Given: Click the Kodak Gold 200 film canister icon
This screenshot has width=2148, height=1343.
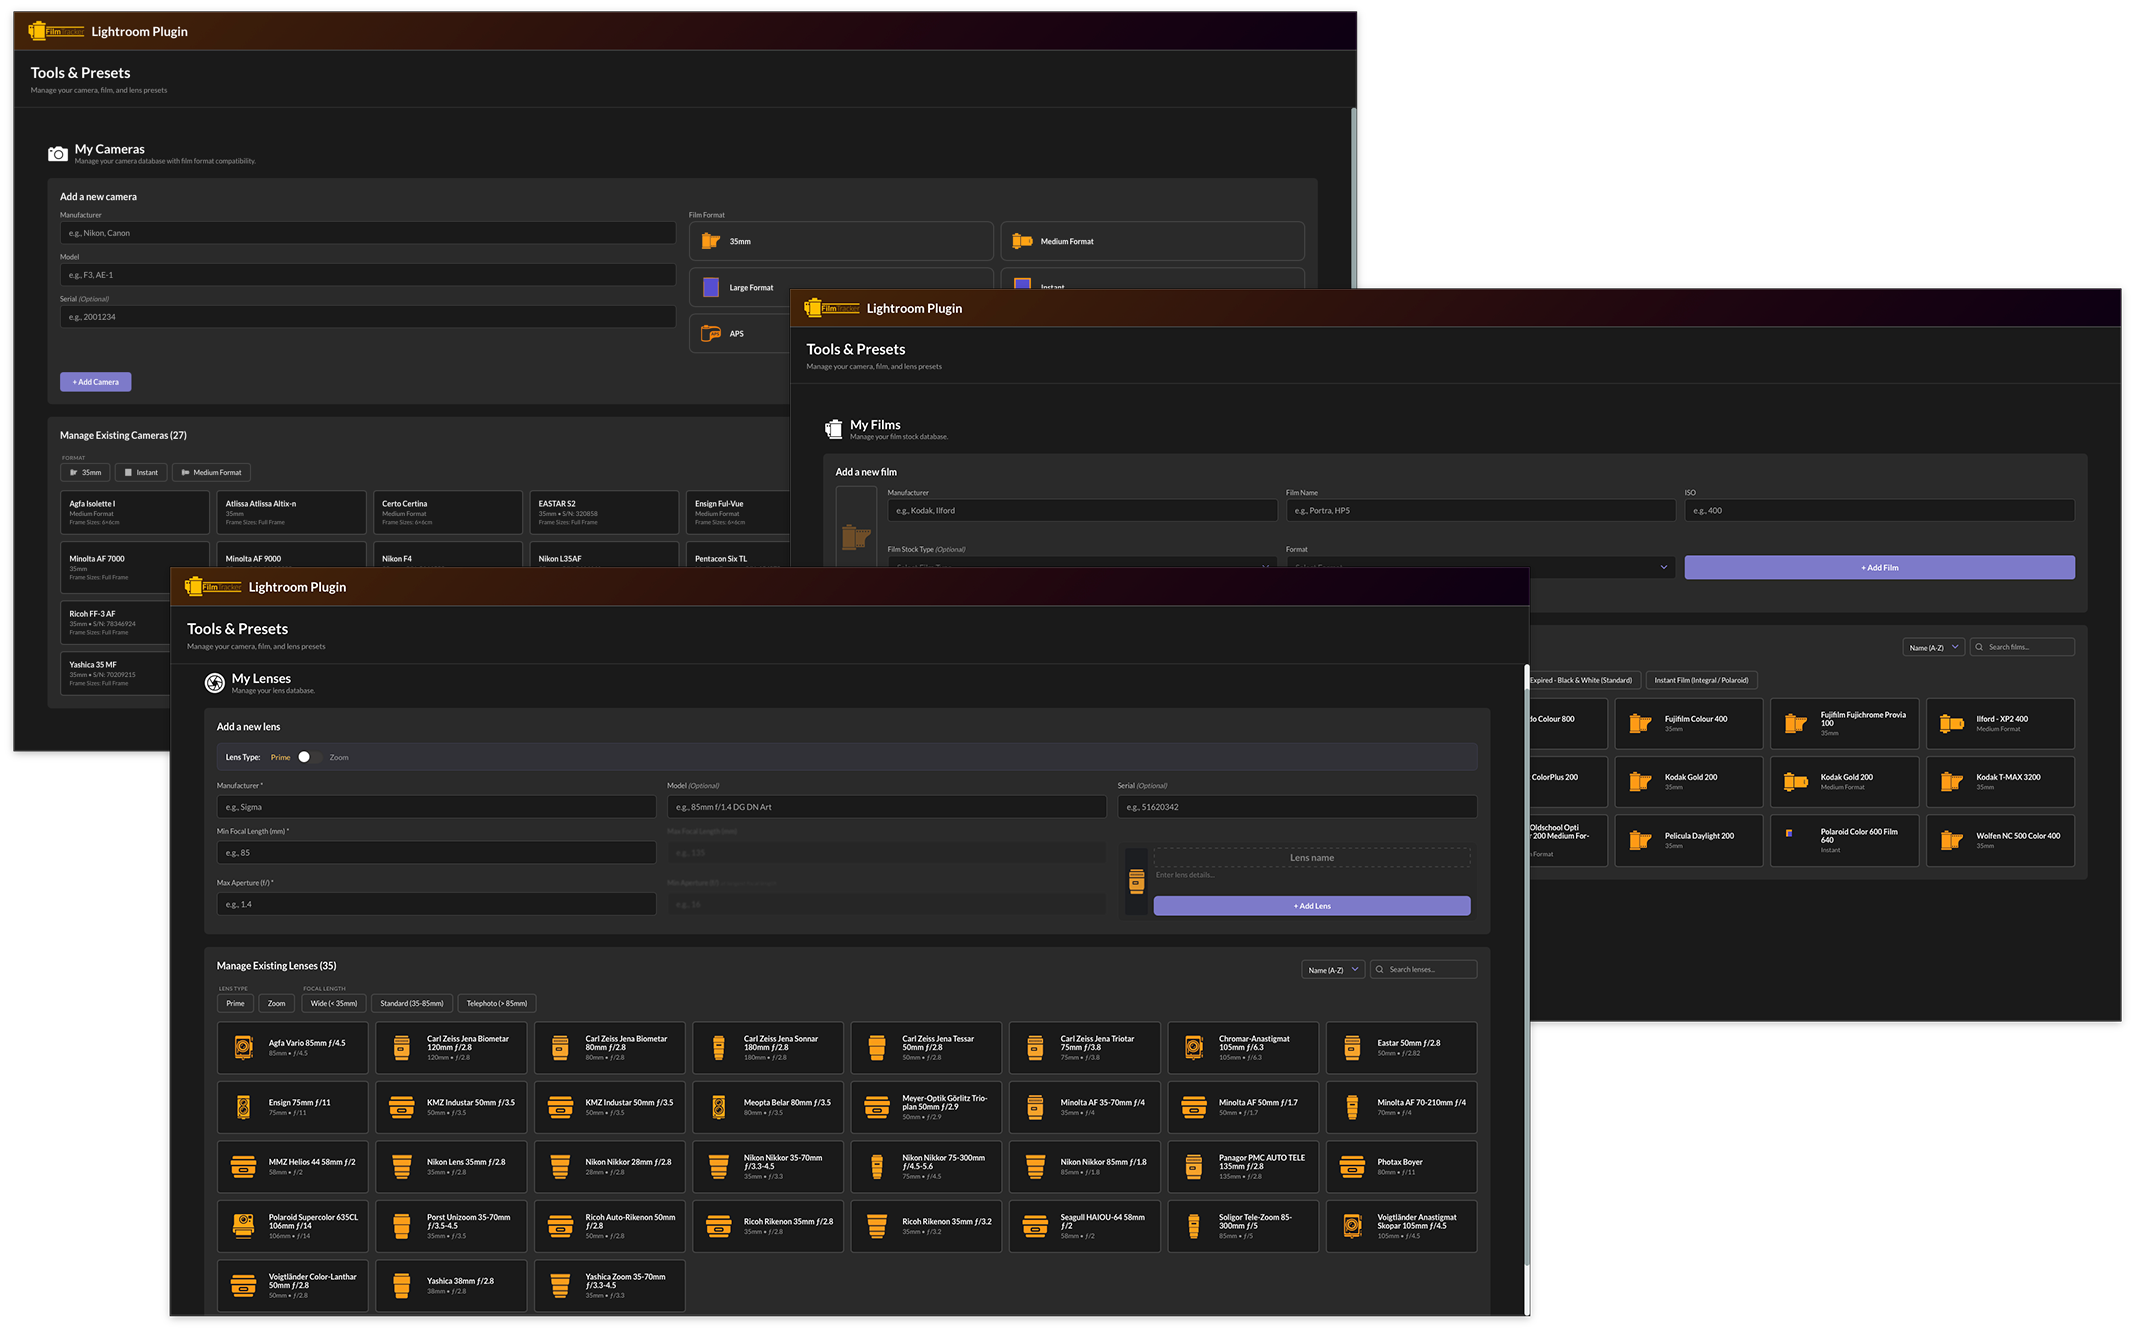Looking at the screenshot, I should pos(1639,781).
